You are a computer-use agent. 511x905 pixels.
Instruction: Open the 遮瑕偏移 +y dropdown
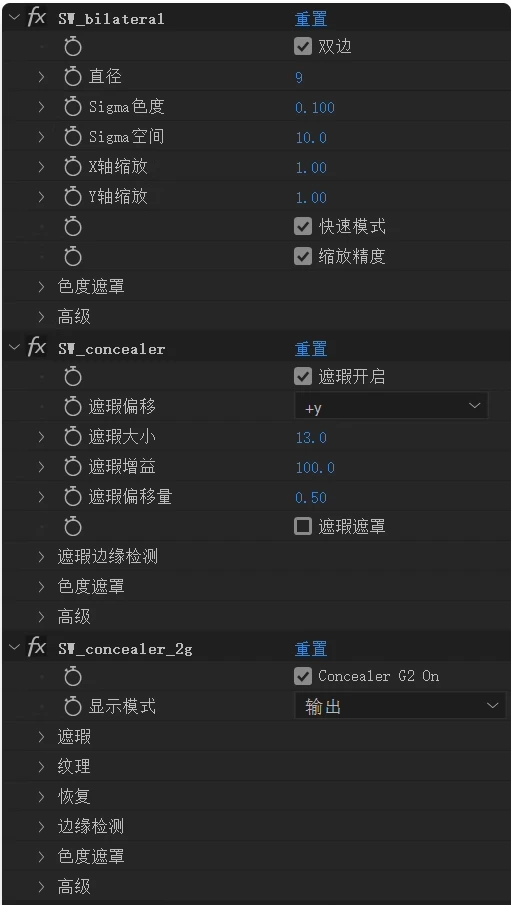(391, 407)
